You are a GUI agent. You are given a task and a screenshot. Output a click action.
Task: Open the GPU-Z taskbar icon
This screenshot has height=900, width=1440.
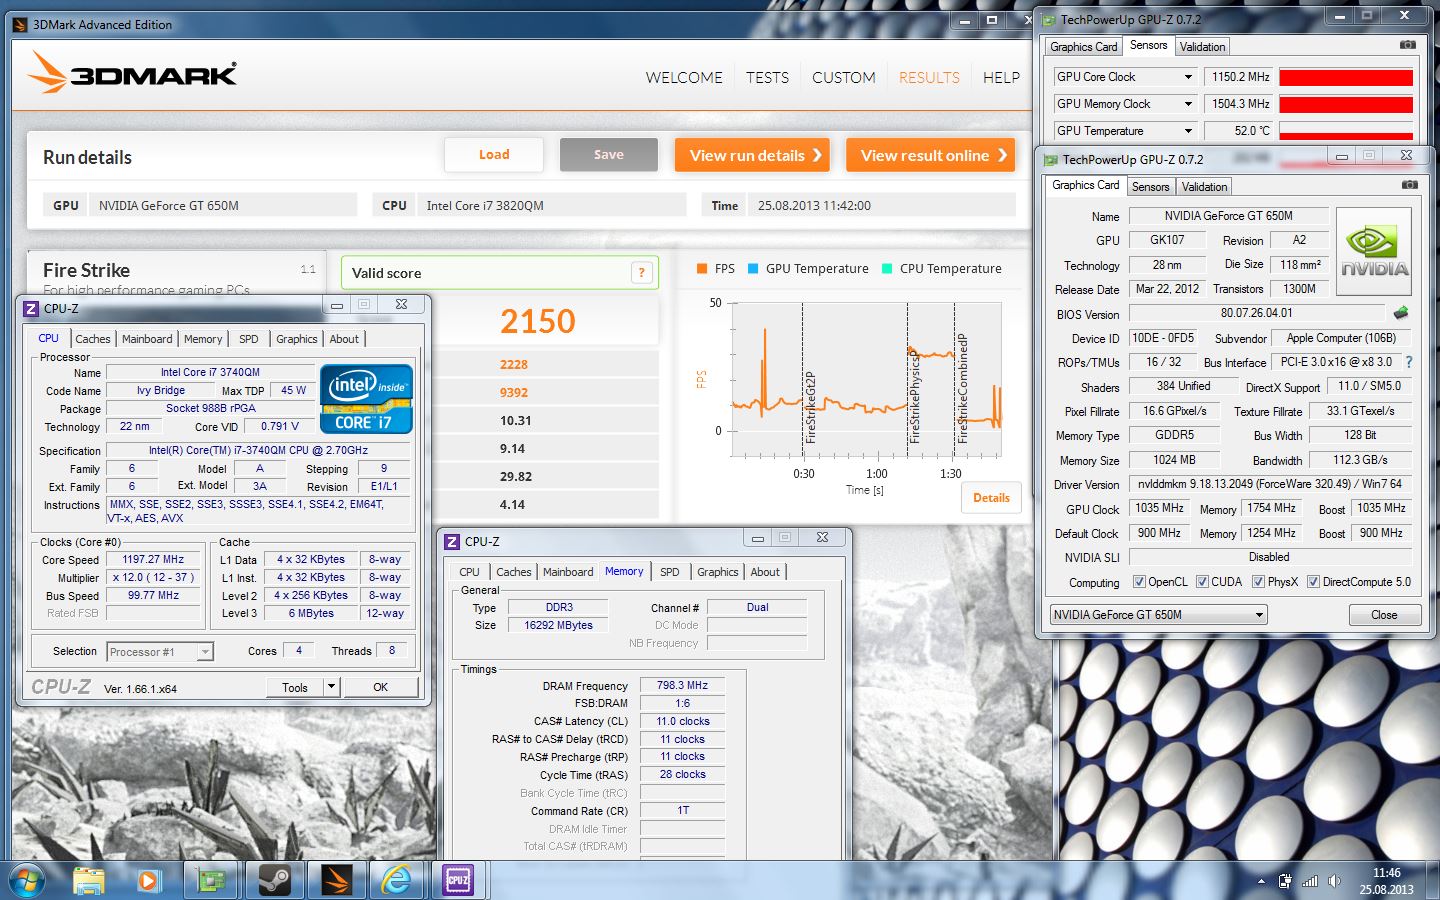click(212, 881)
